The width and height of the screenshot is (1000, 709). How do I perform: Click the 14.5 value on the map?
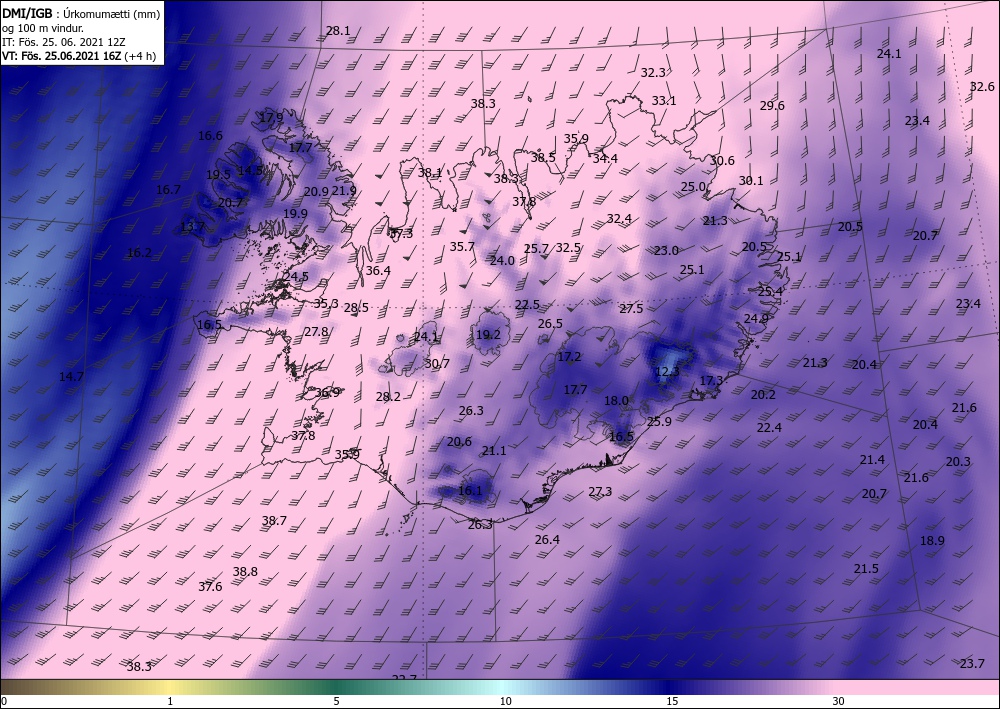[x=250, y=170]
